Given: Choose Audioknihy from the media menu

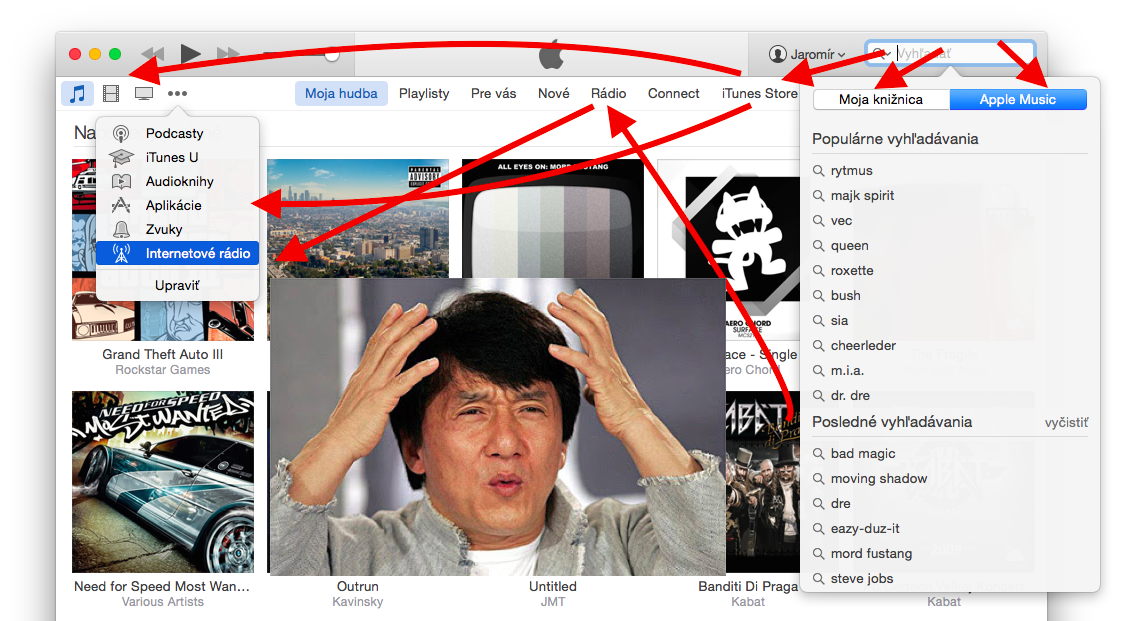Looking at the screenshot, I should [177, 181].
